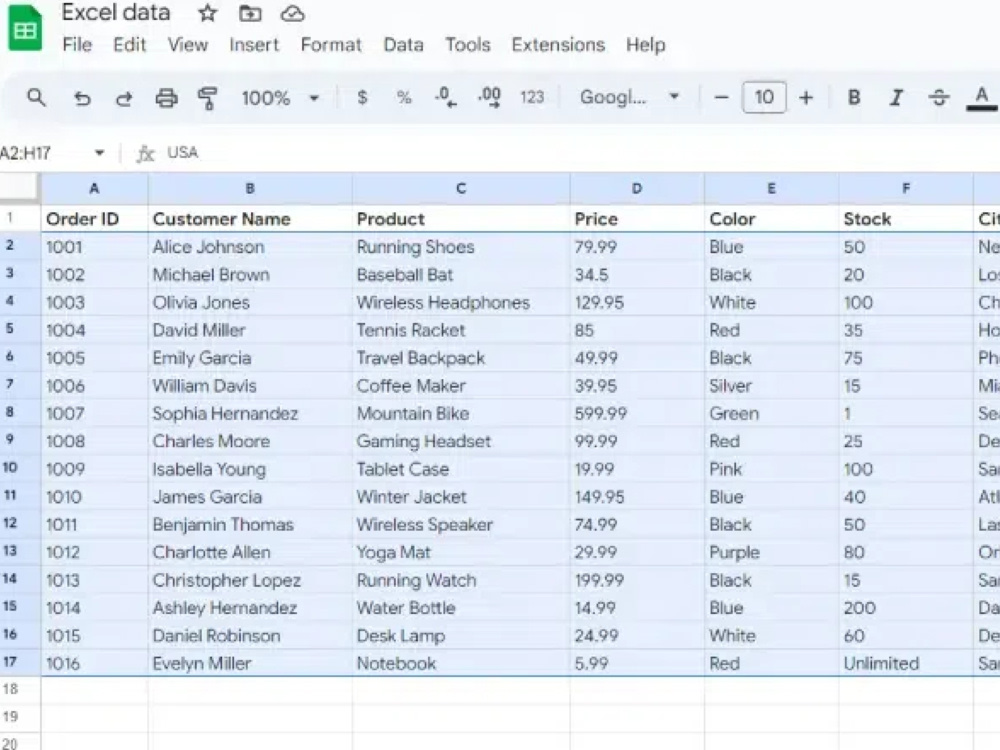1000x750 pixels.
Task: Select the cell Mountain Bike
Action: click(x=461, y=413)
